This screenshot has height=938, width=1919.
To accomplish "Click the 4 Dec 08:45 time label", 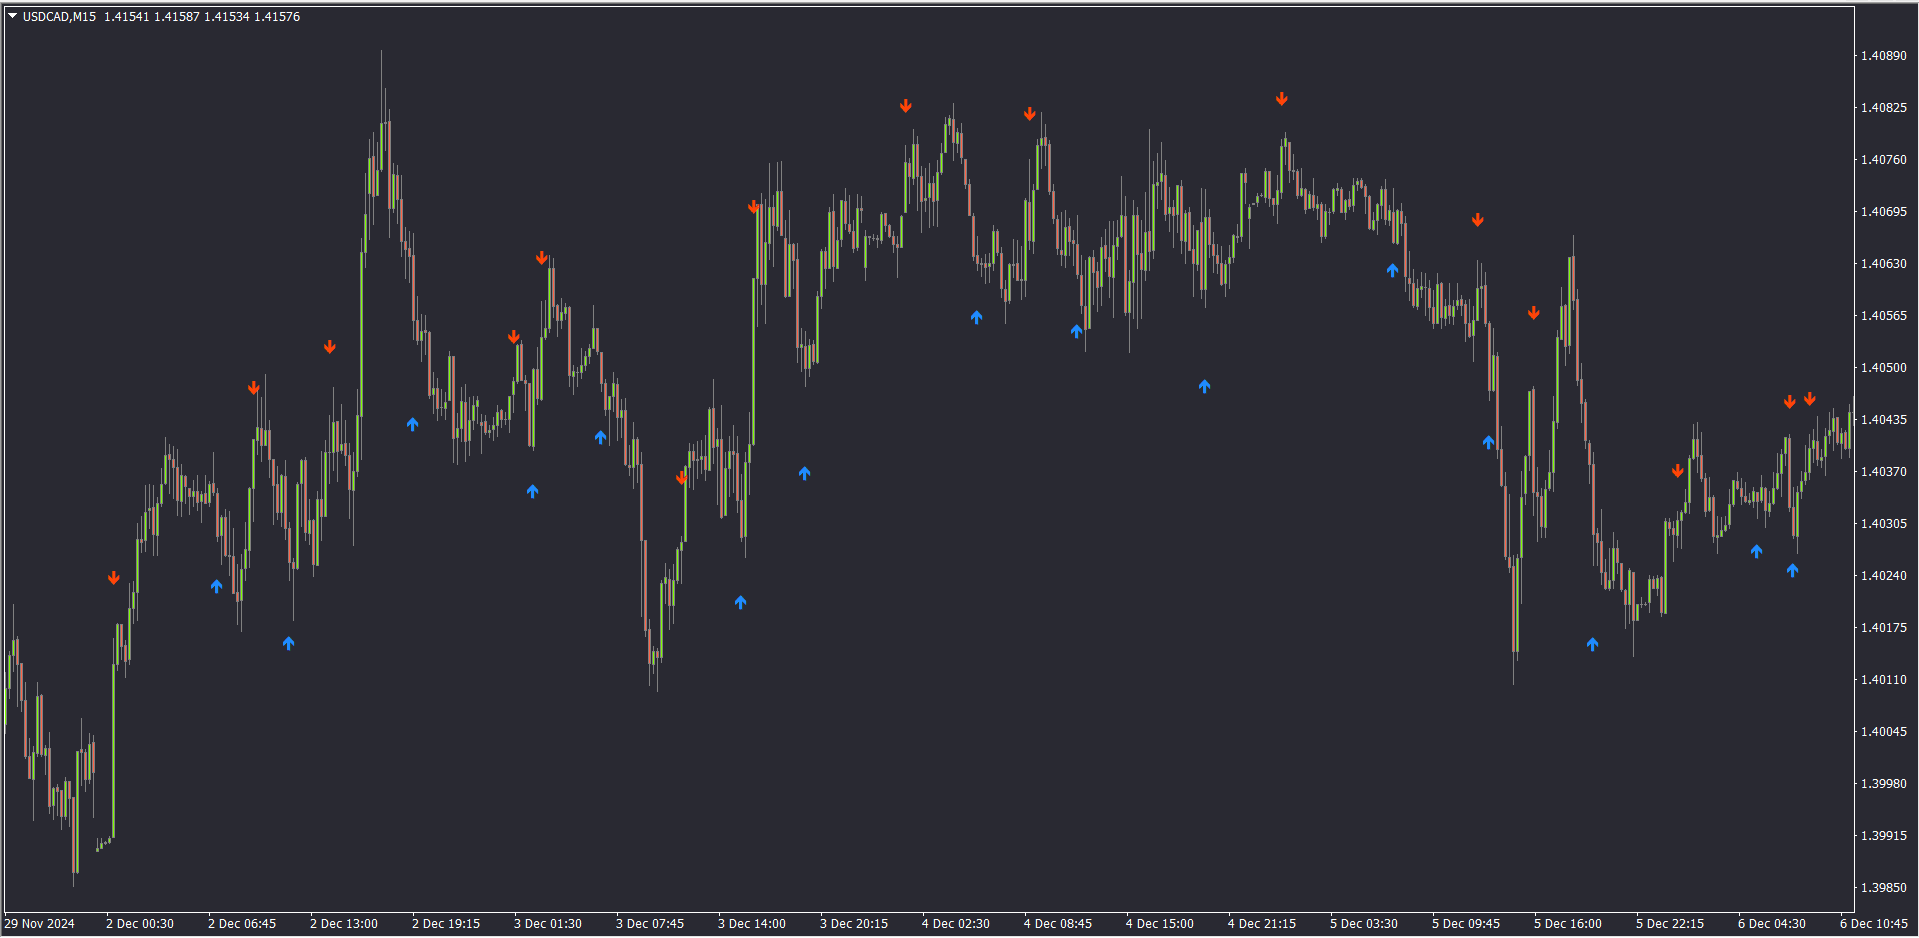I will point(1058,924).
